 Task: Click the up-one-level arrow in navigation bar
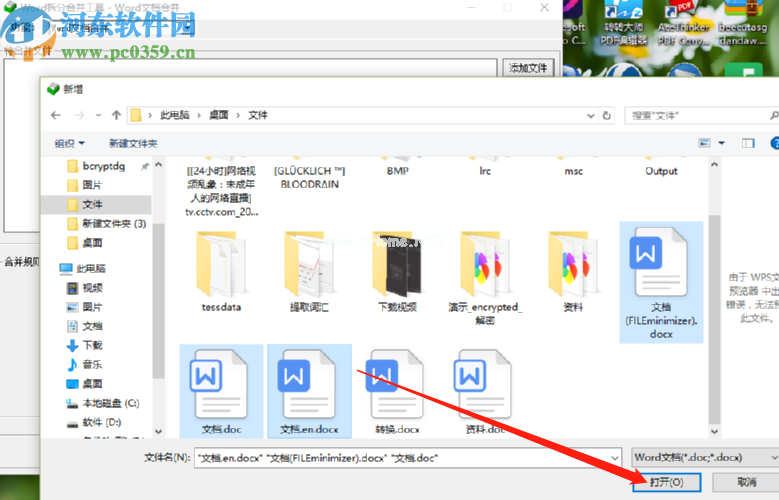point(117,116)
